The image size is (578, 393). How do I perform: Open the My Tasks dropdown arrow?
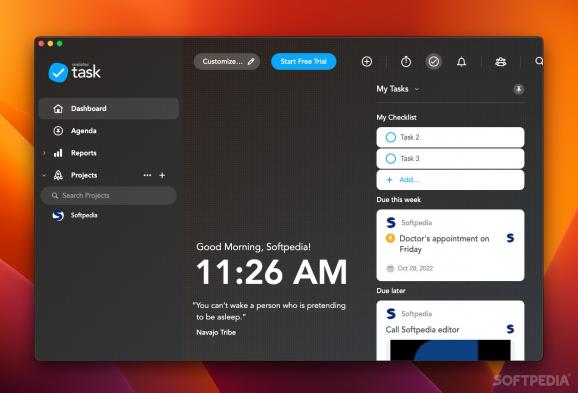[417, 89]
